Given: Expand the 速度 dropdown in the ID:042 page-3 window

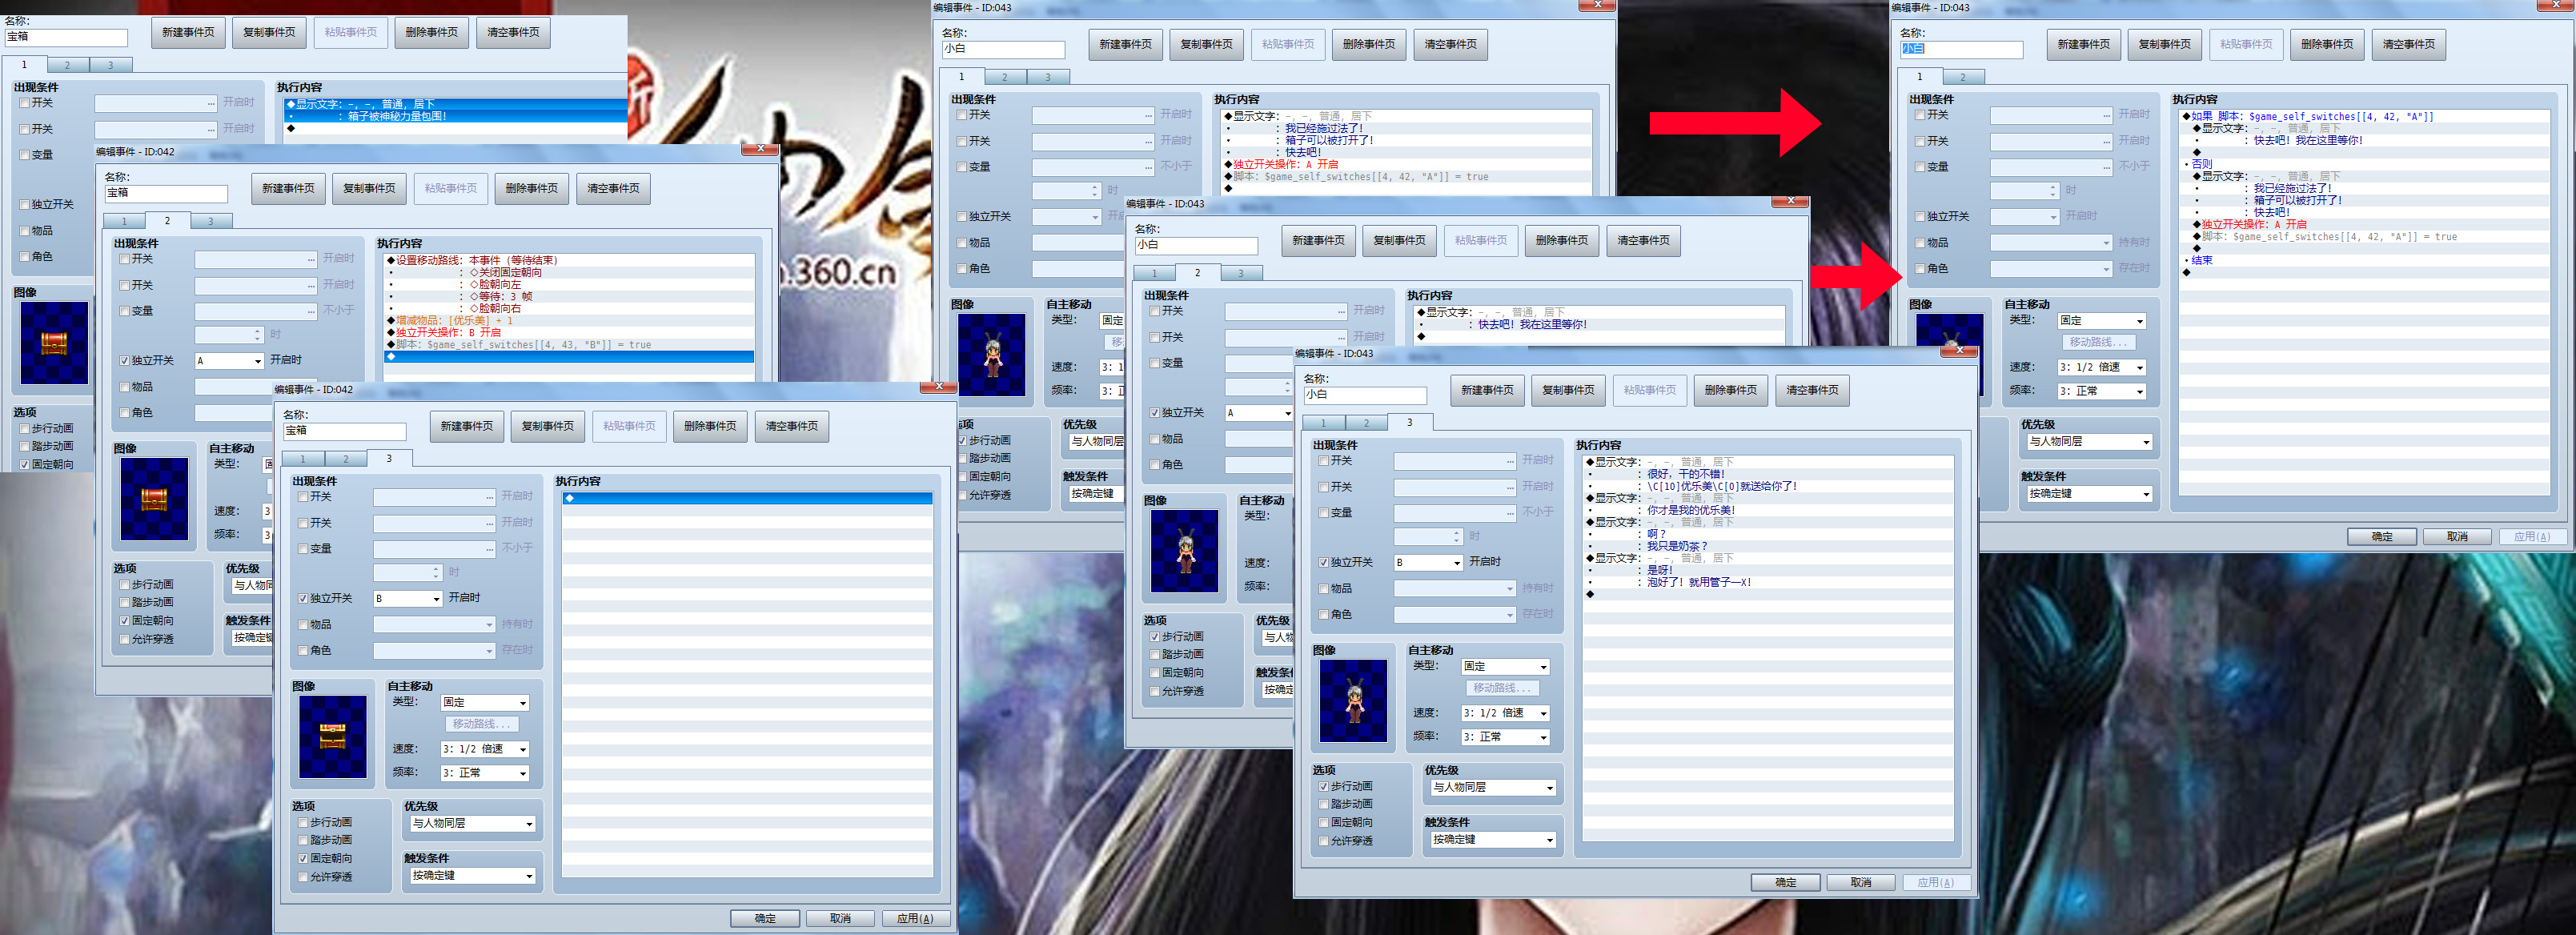Looking at the screenshot, I should point(485,749).
